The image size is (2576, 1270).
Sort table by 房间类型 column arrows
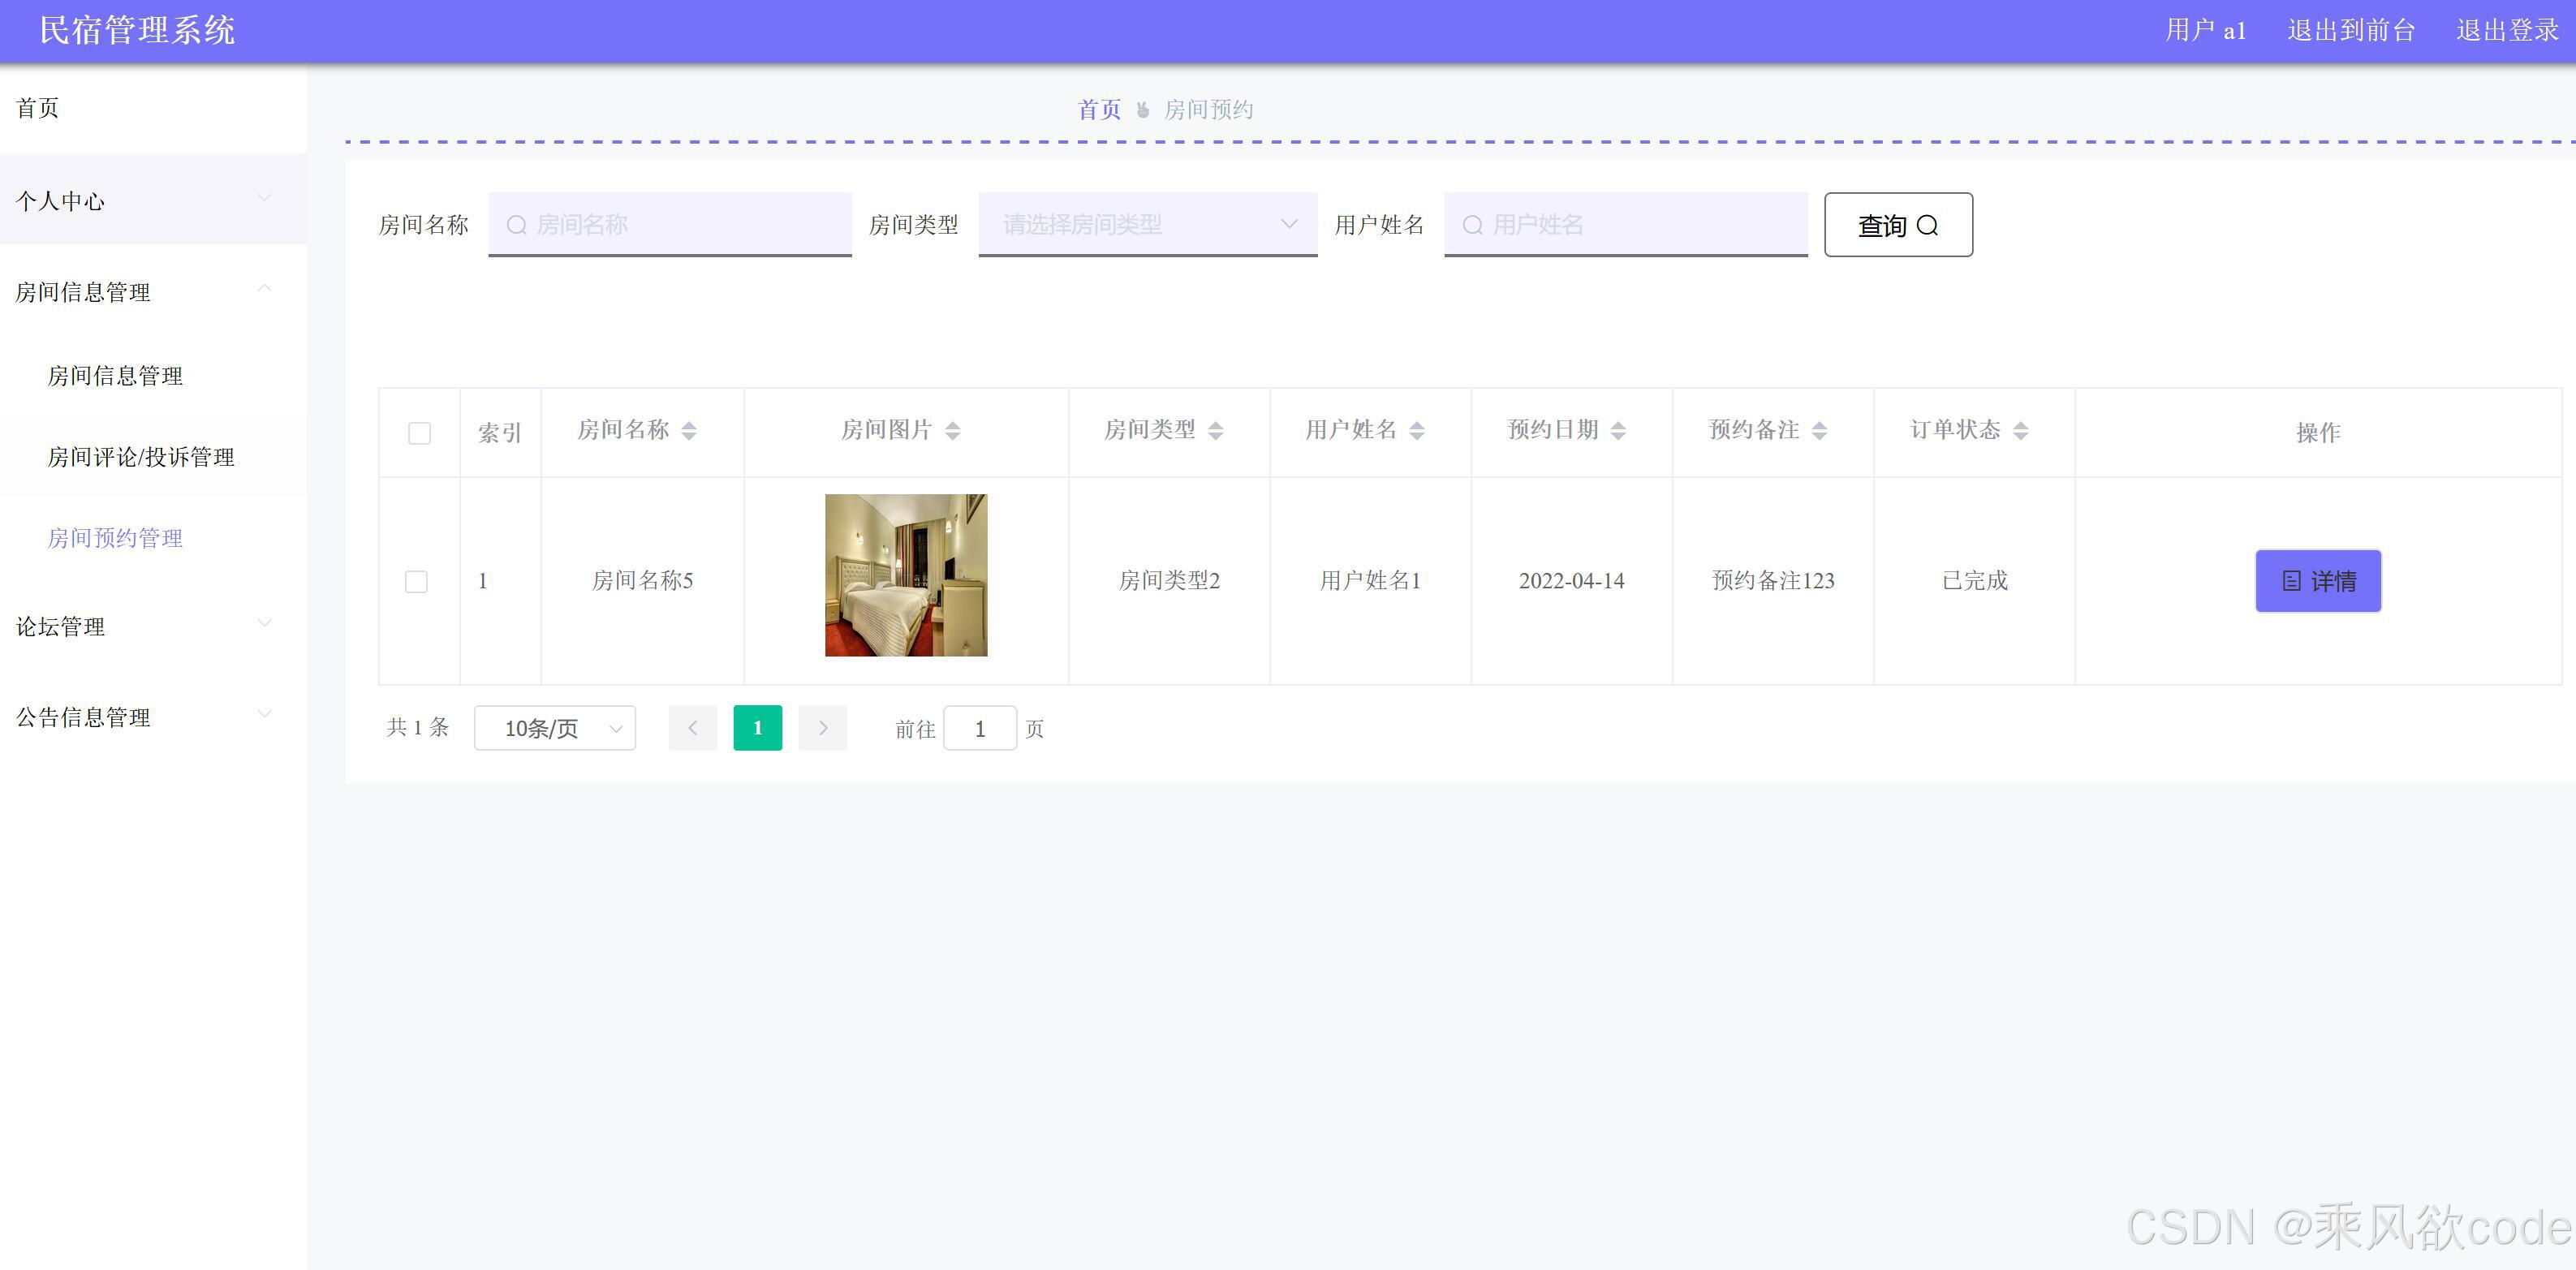(1215, 431)
